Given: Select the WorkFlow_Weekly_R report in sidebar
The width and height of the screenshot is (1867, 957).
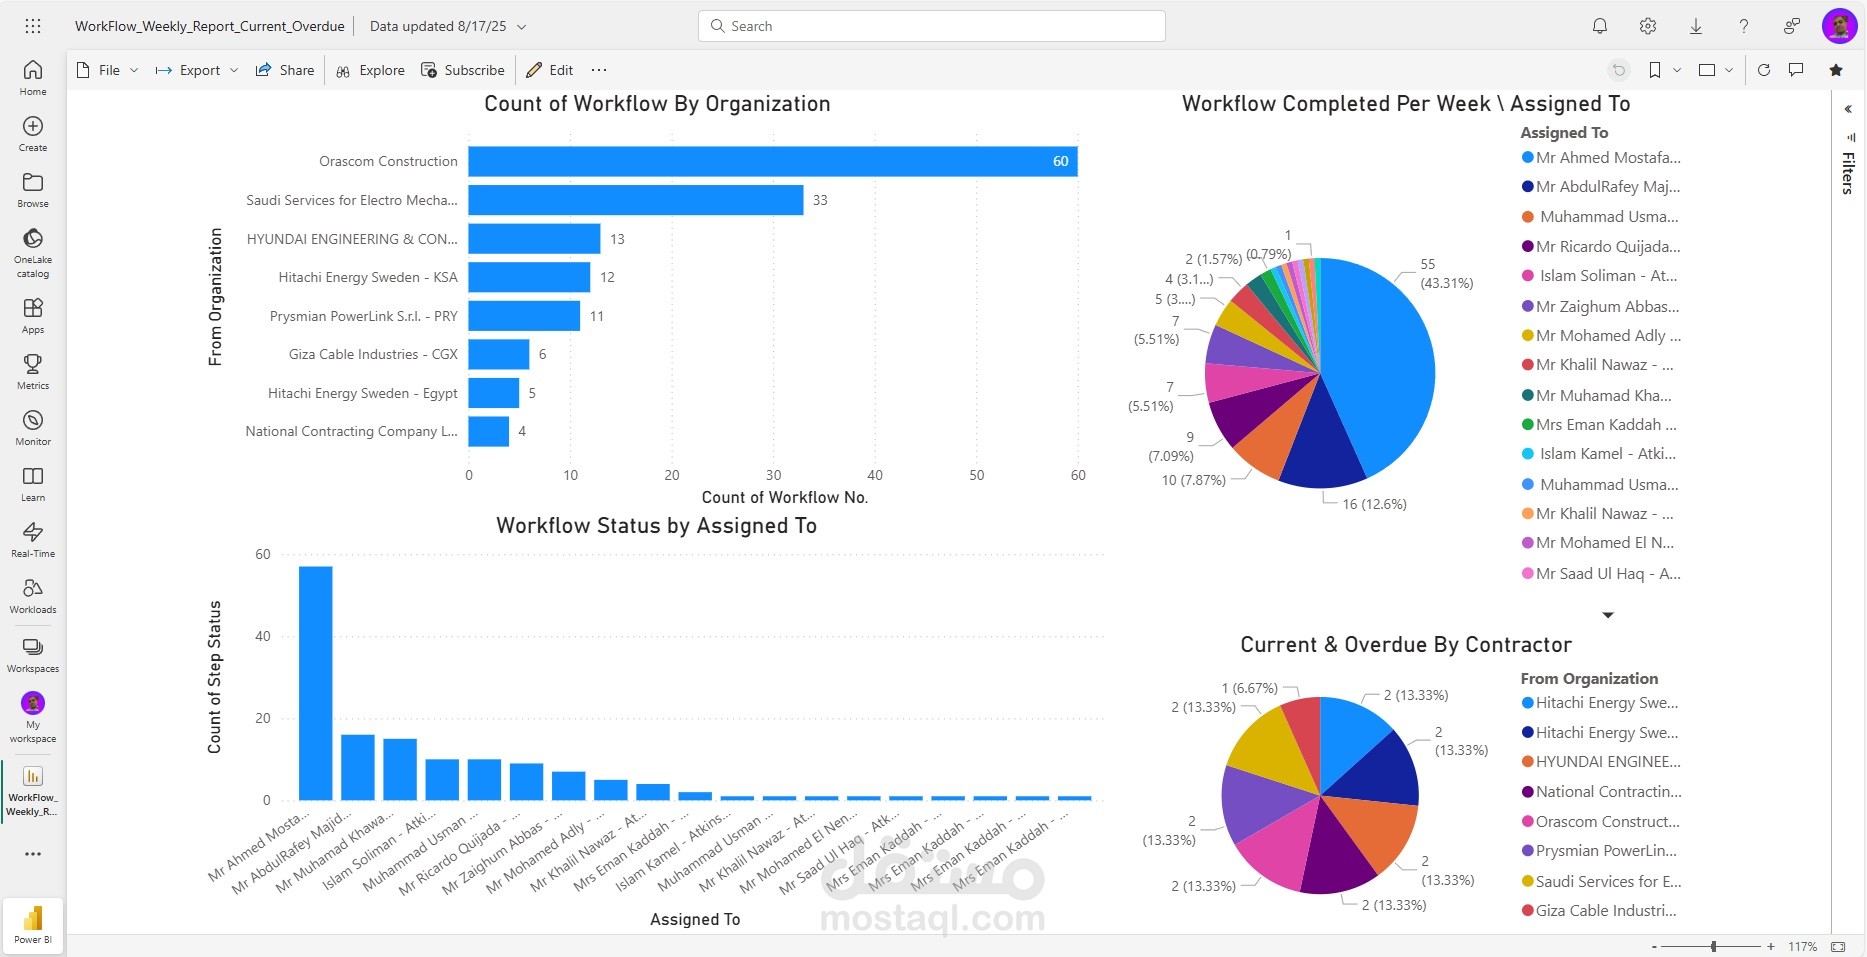Looking at the screenshot, I should pyautogui.click(x=33, y=791).
